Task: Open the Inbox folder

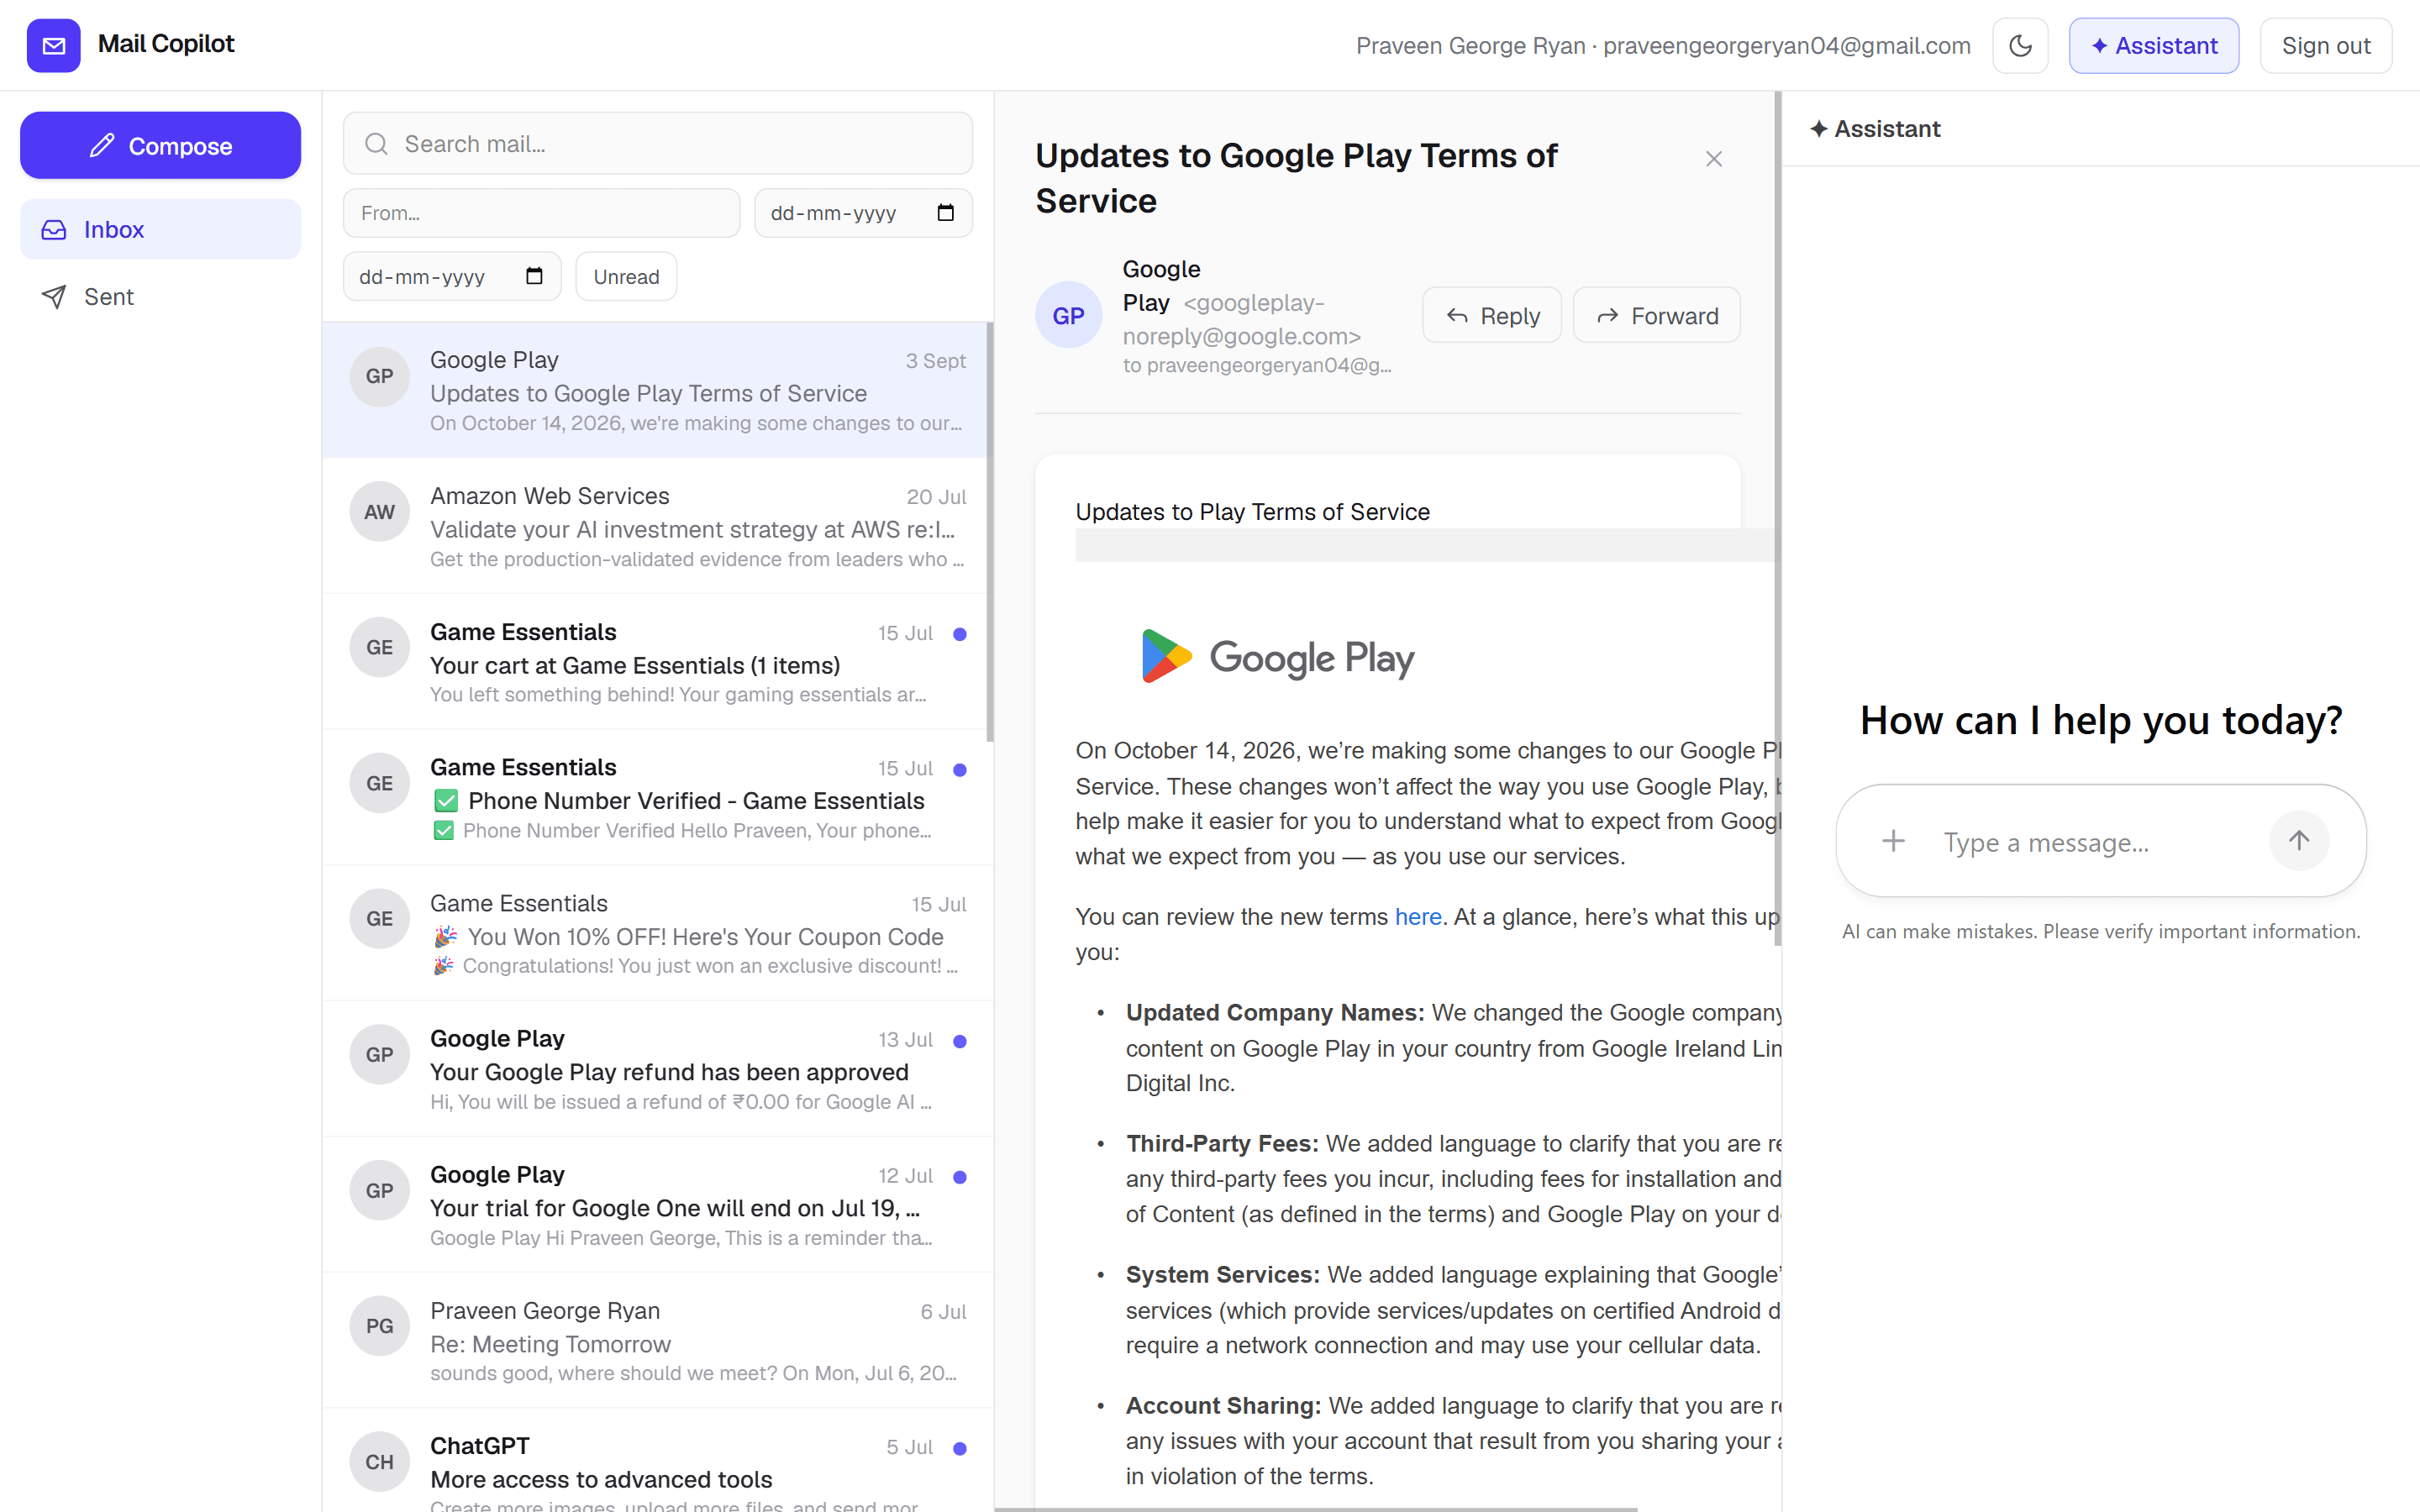Action: (x=160, y=229)
